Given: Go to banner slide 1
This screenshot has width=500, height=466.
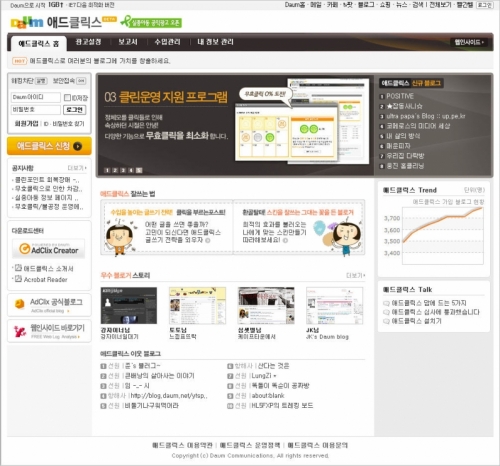Looking at the screenshot, I should pyautogui.click(x=107, y=170).
